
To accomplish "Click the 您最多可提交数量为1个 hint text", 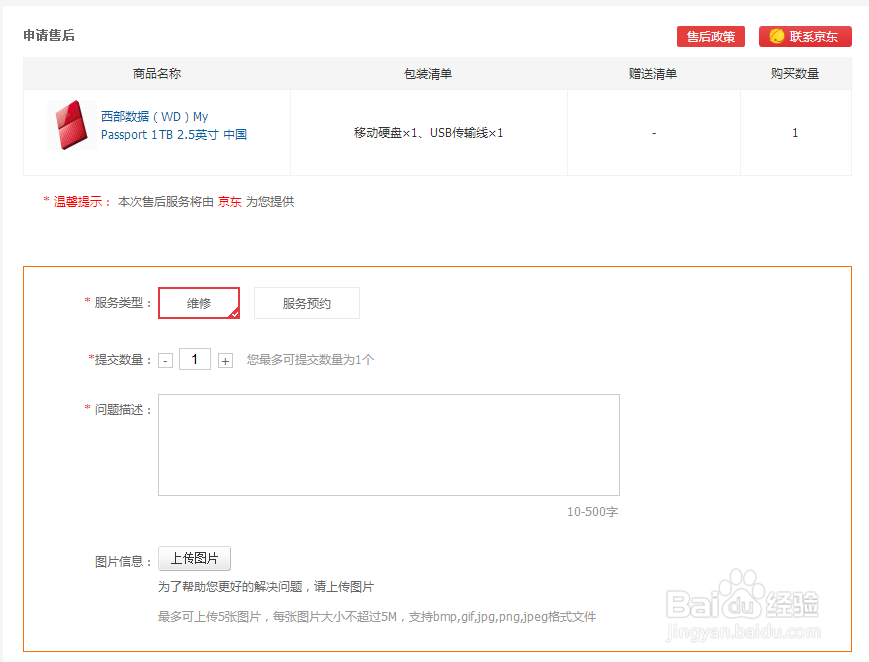I will pyautogui.click(x=310, y=360).
